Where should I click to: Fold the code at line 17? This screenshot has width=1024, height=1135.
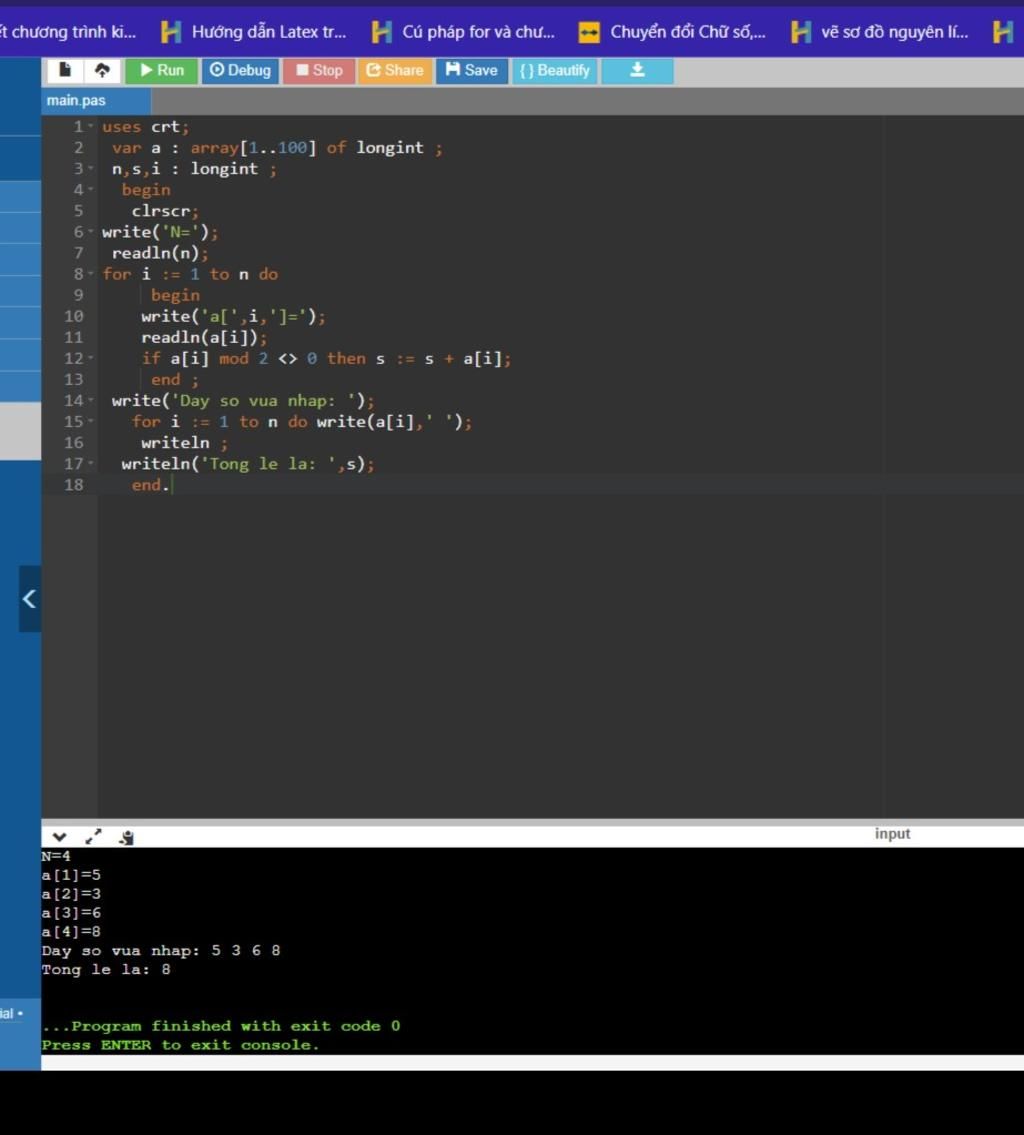click(x=91, y=464)
